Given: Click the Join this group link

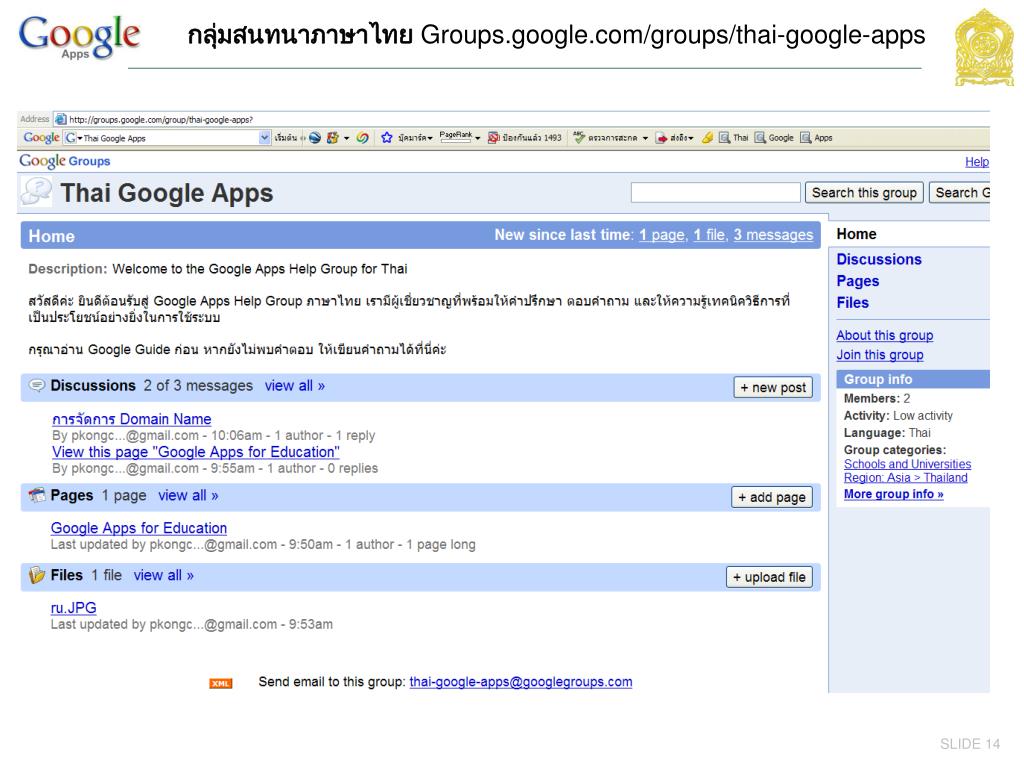Looking at the screenshot, I should click(880, 355).
